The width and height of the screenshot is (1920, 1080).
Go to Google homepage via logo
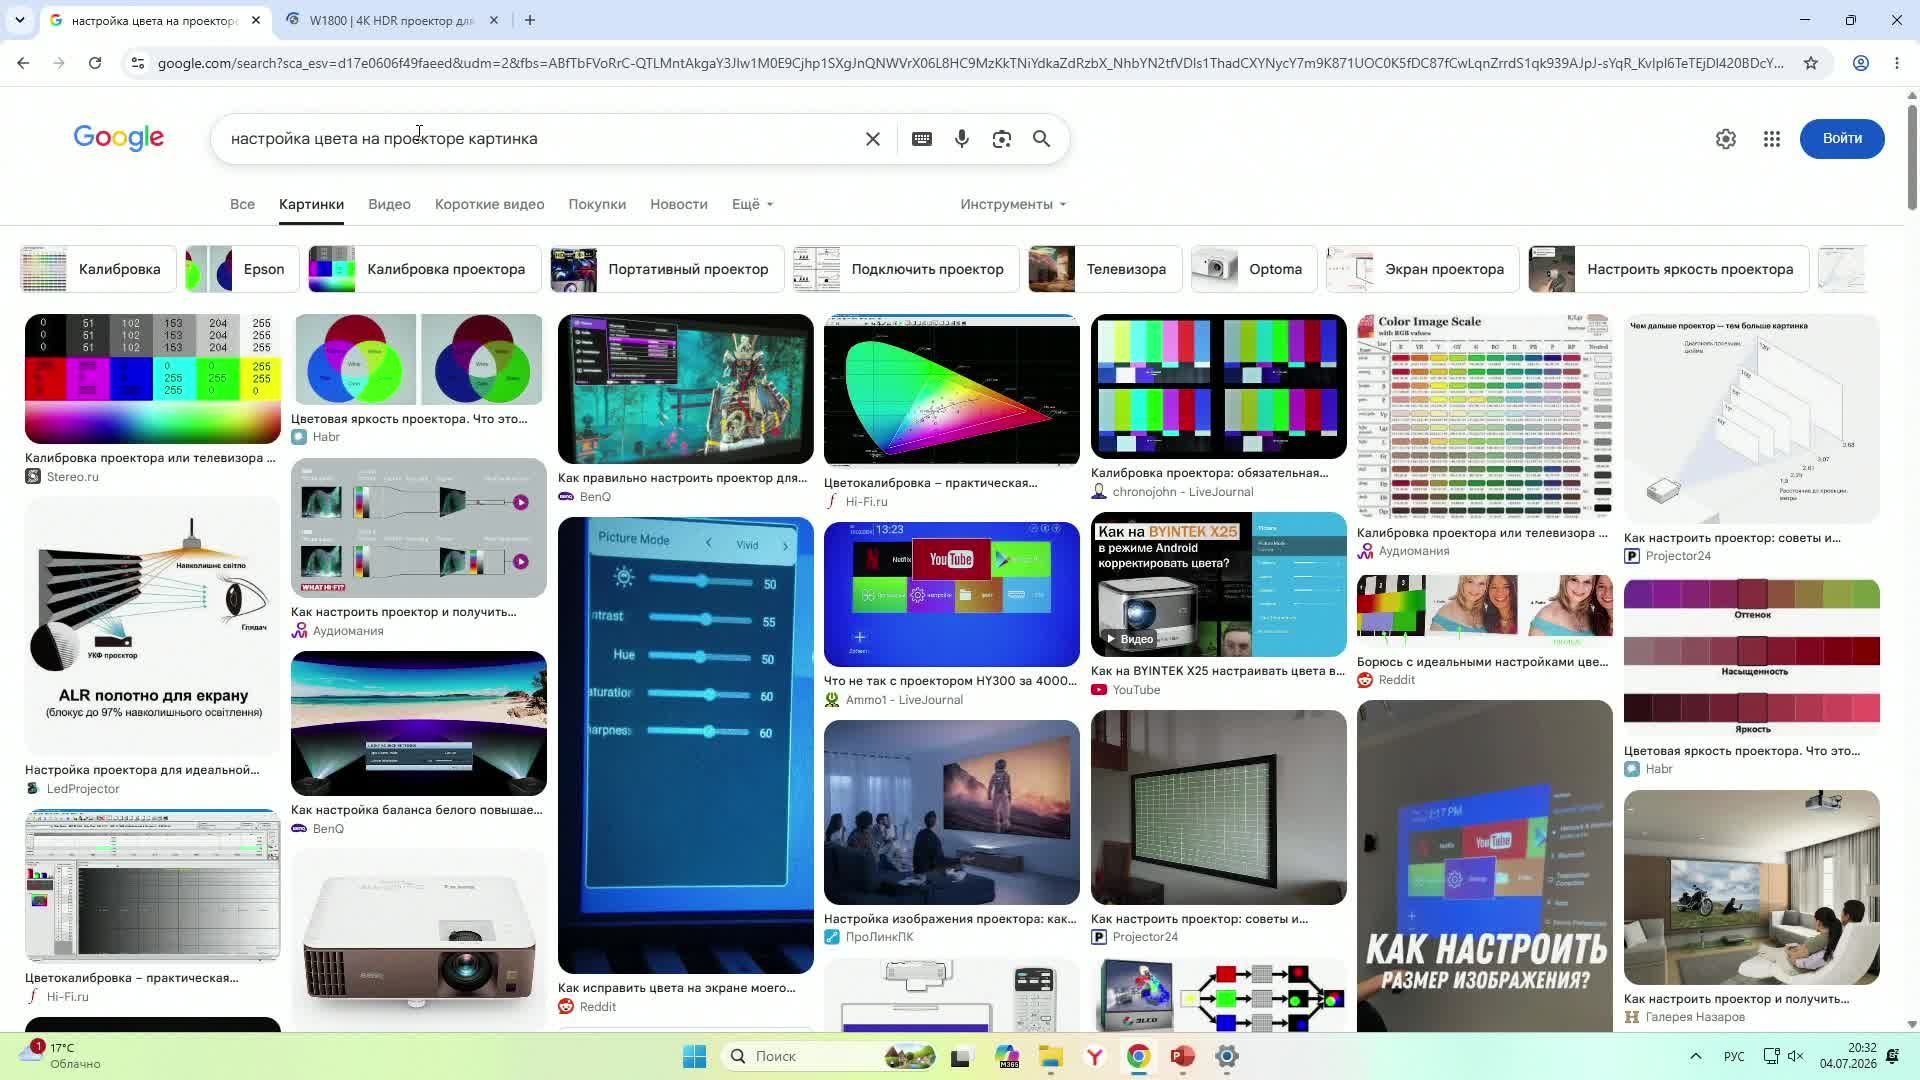(x=119, y=138)
